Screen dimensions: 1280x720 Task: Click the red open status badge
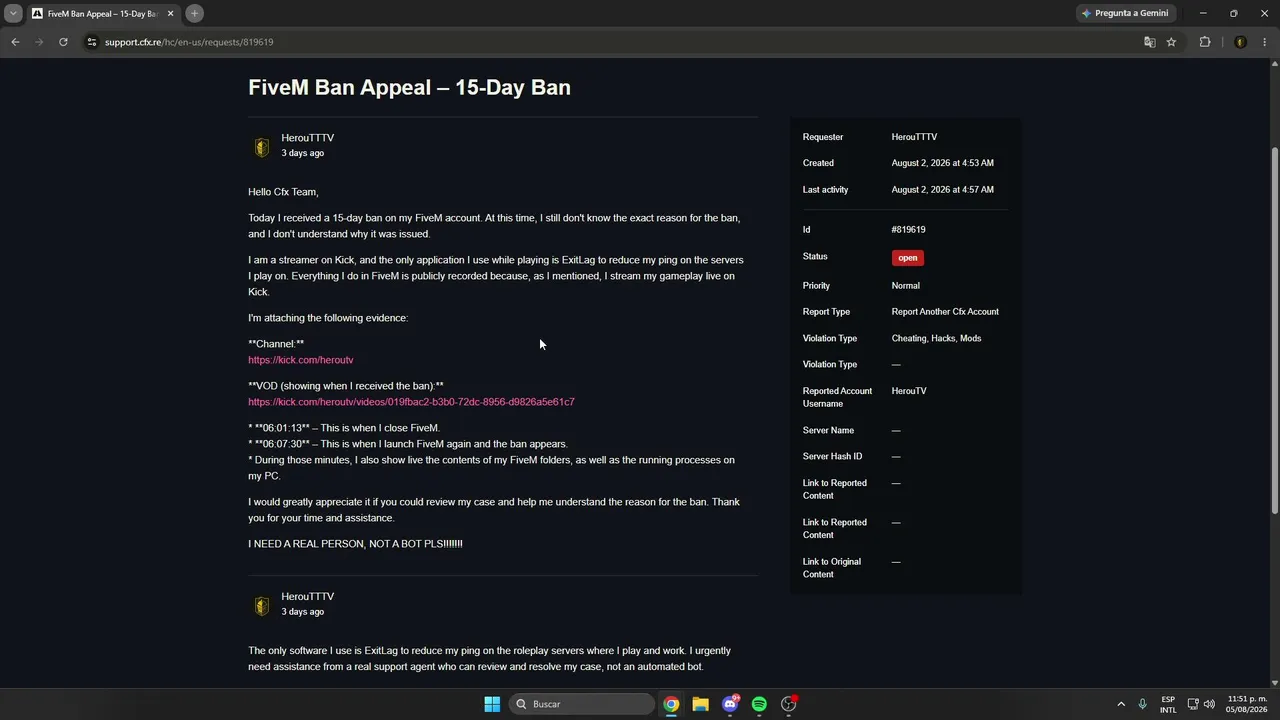pyautogui.click(x=907, y=258)
